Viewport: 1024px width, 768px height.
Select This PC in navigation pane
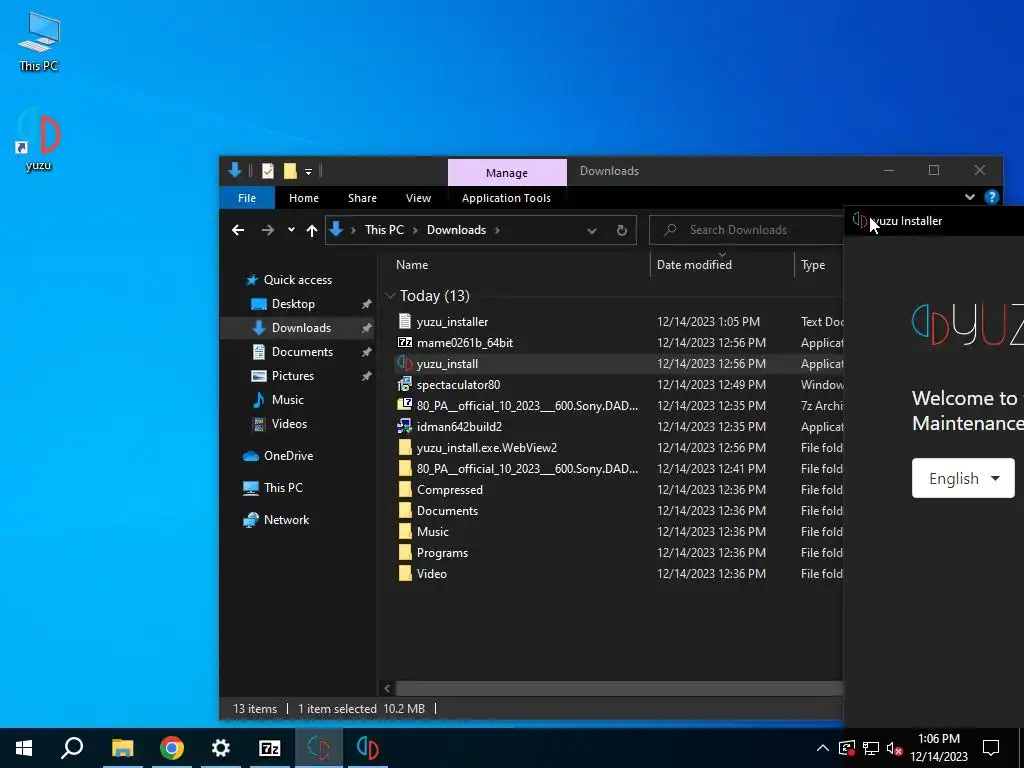283,488
